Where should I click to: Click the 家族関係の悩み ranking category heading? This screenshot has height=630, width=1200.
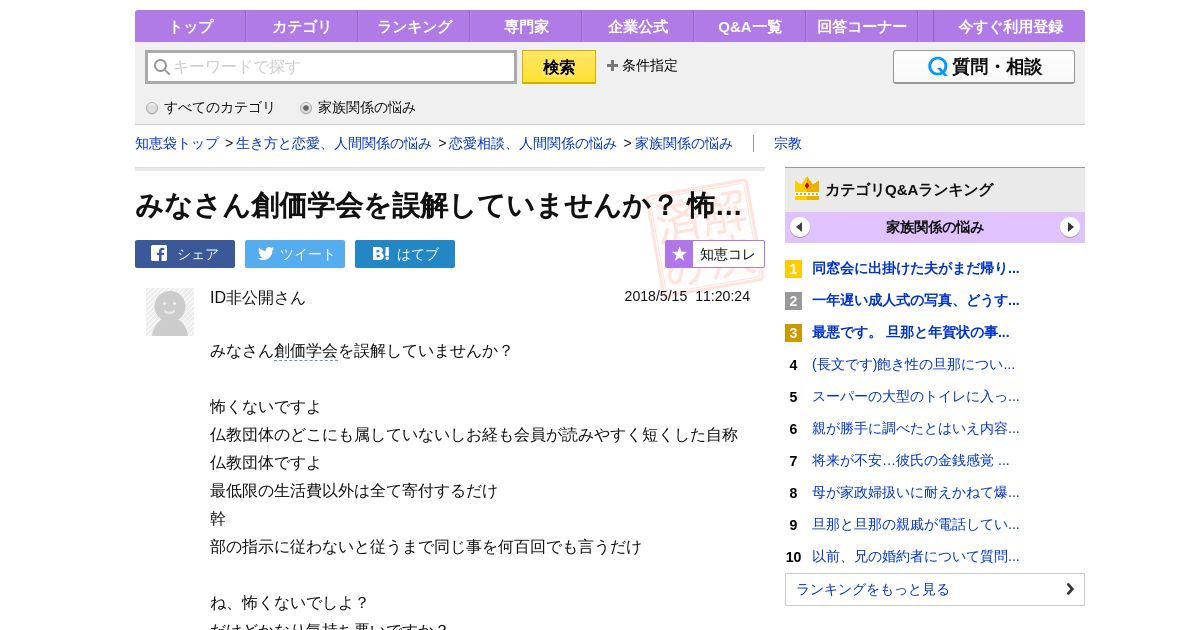935,227
